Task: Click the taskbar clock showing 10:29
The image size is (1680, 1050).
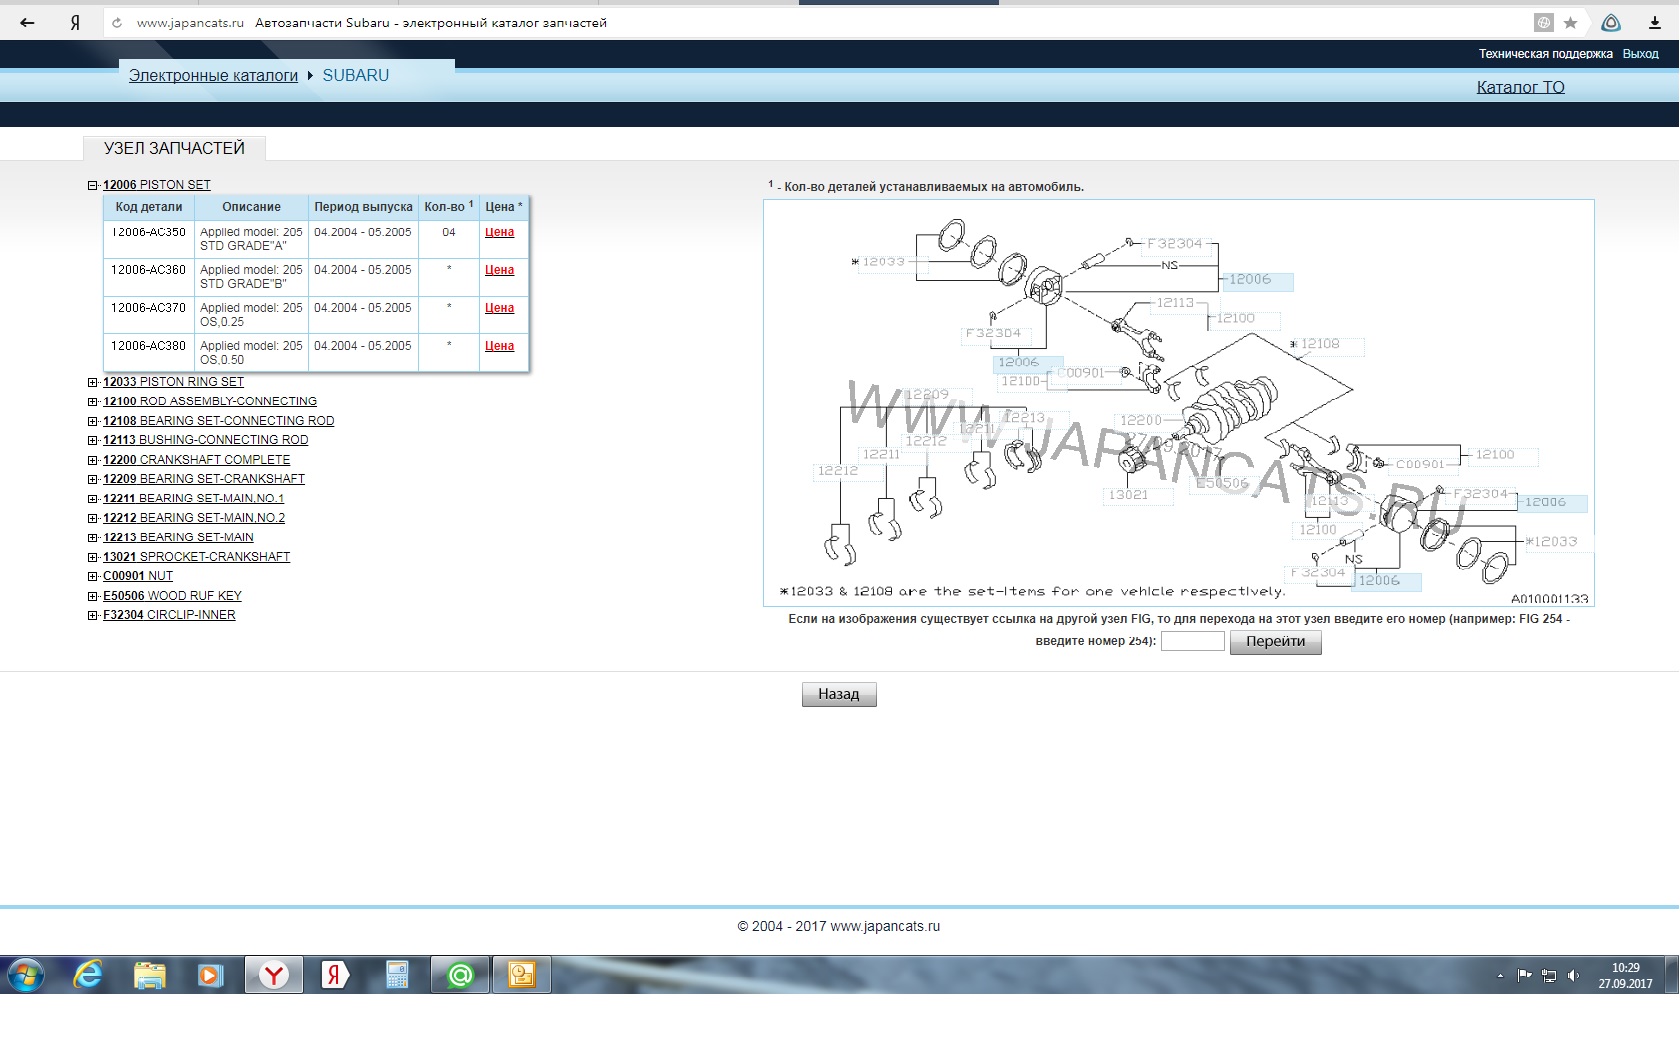Action: click(1625, 976)
